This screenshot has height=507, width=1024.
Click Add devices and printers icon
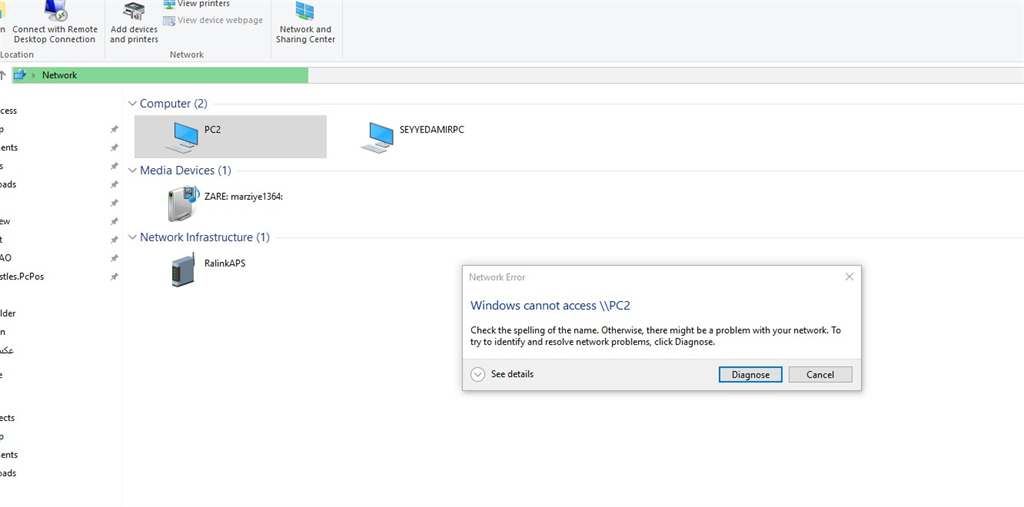[x=134, y=11]
